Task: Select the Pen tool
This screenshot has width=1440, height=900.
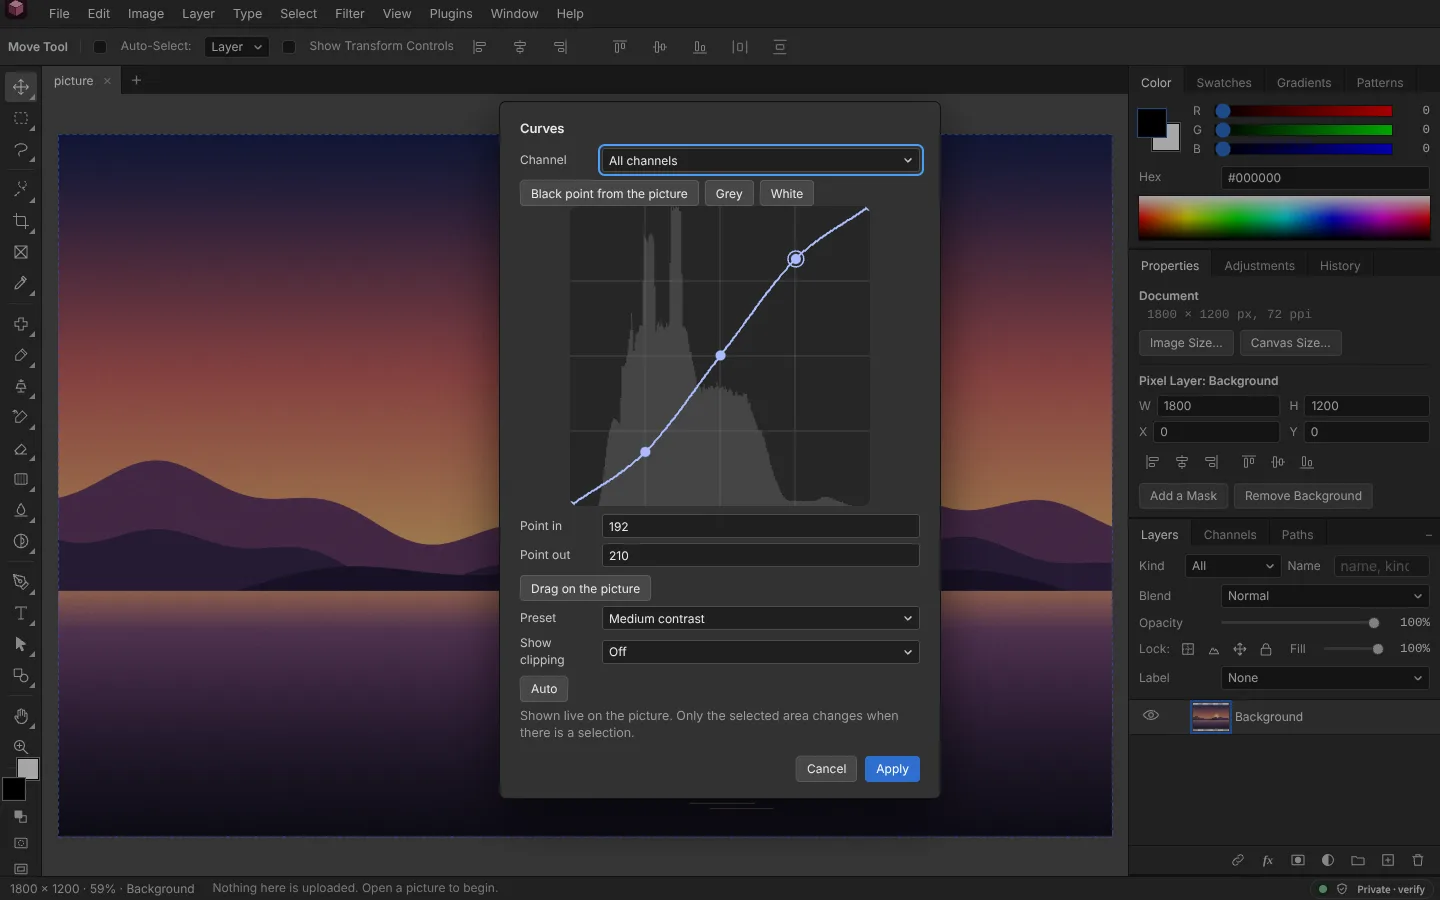Action: (21, 582)
